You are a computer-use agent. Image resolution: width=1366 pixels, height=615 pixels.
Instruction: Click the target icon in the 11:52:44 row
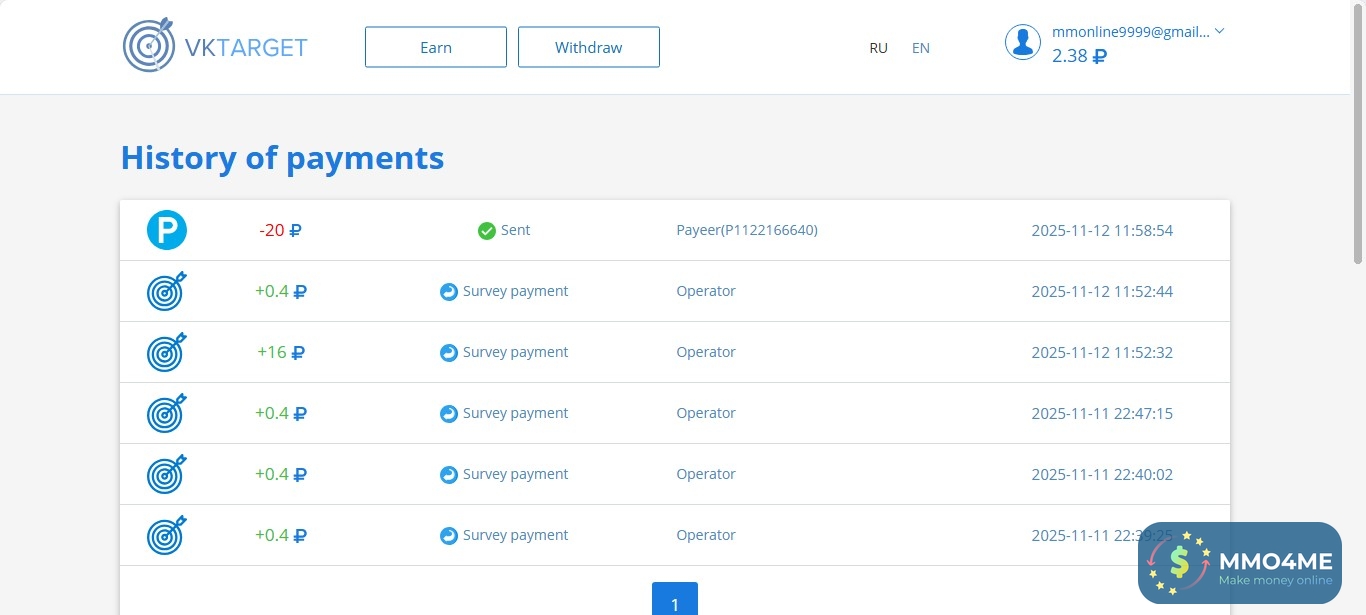(x=167, y=291)
